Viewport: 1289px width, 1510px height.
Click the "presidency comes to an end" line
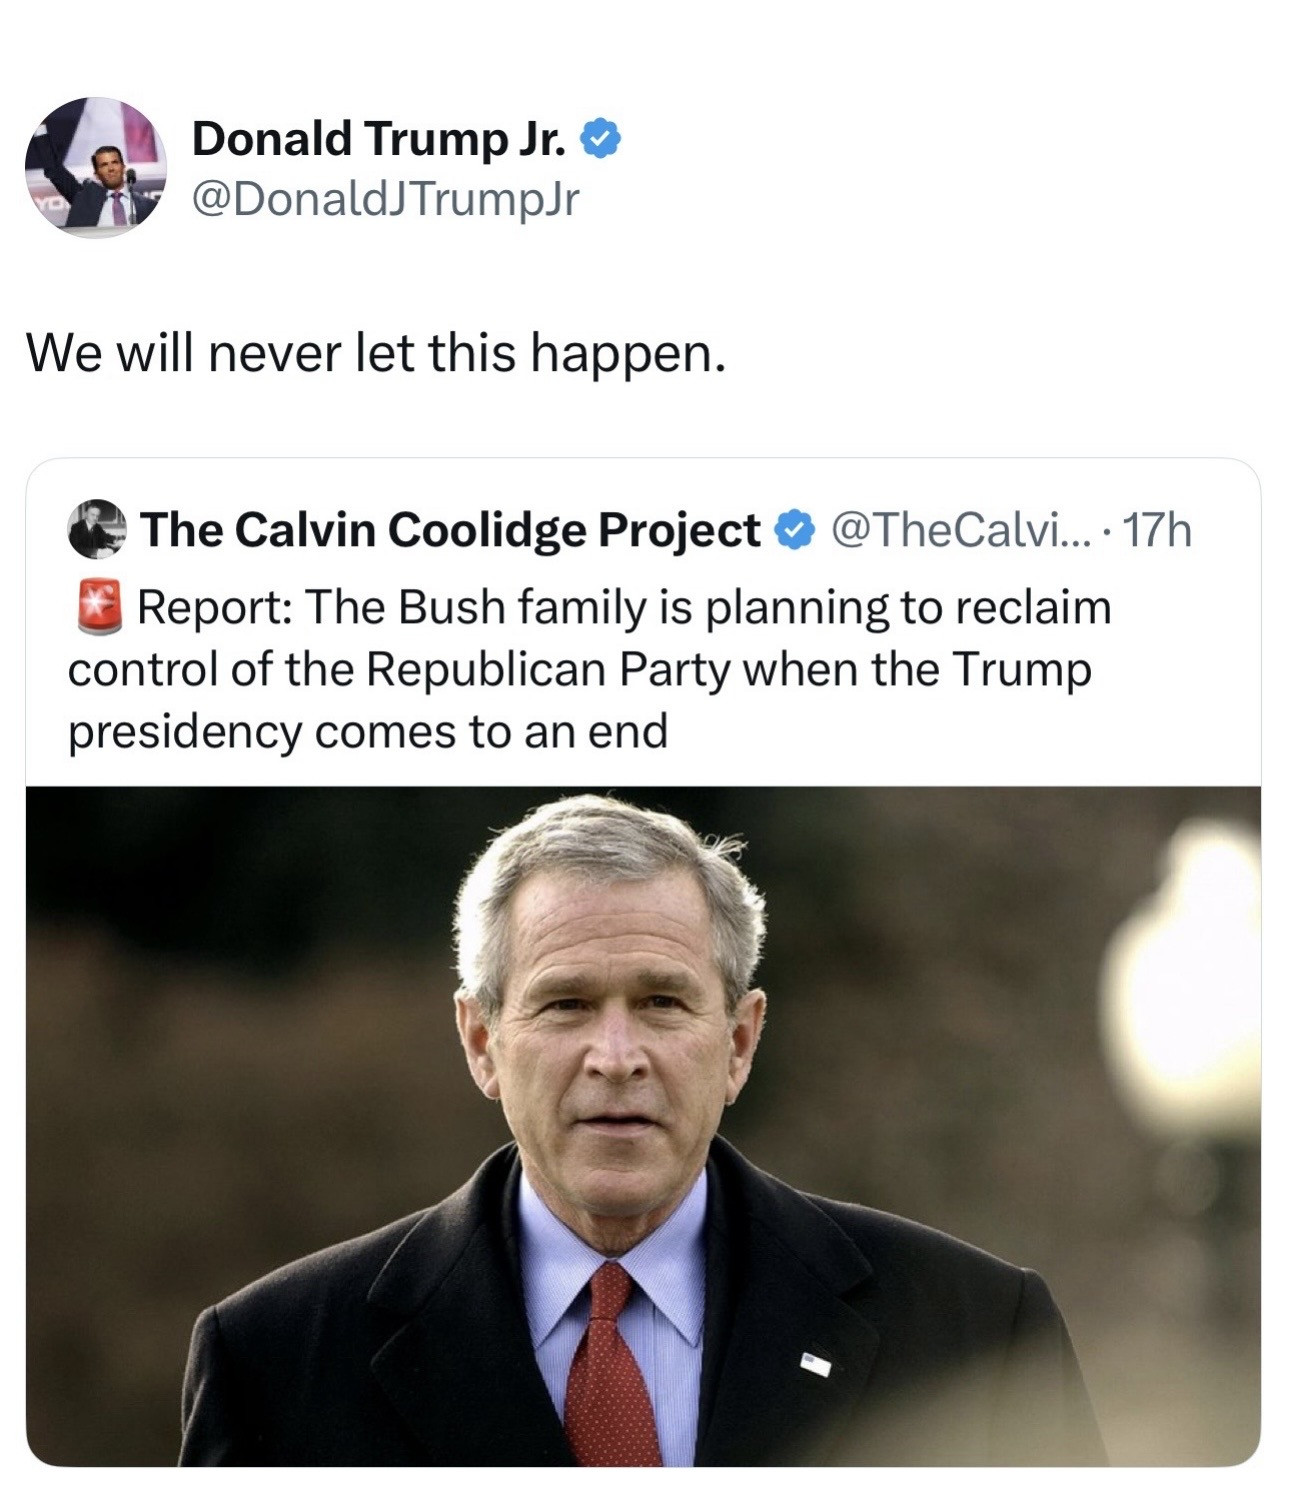(x=367, y=732)
